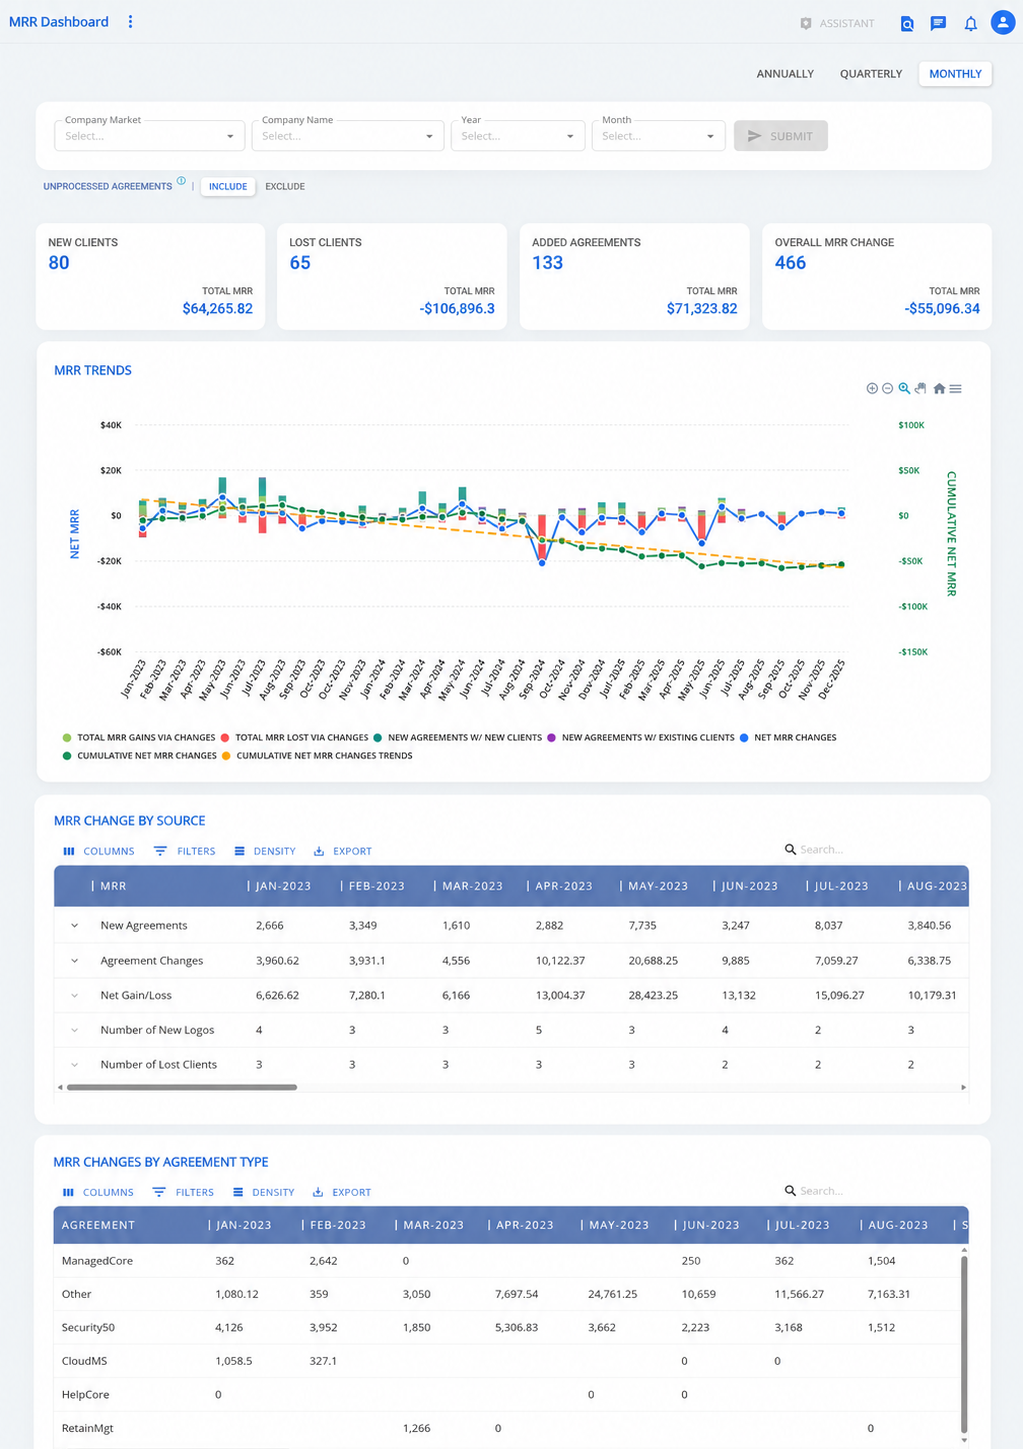Activate selection zoom magnifier on chart

904,389
